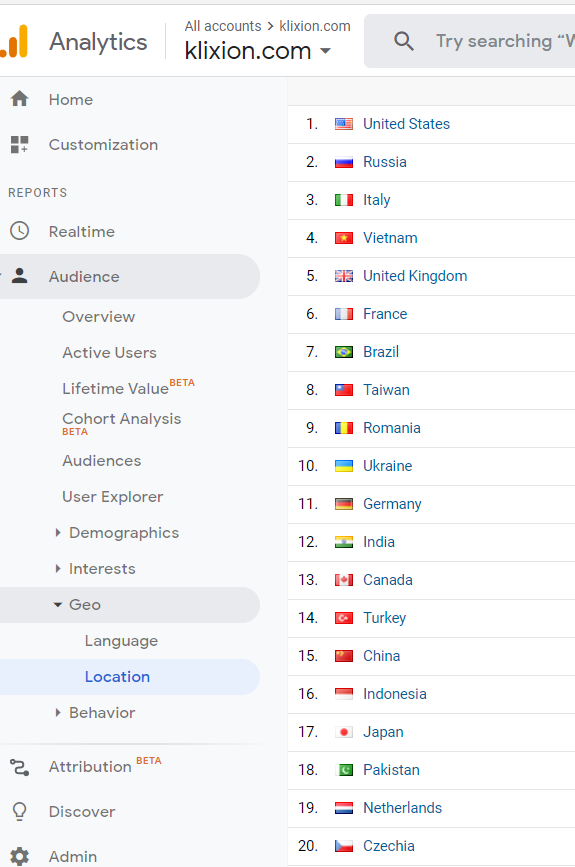This screenshot has width=575, height=867.
Task: Click the Admin gear icon
Action: tap(19, 856)
